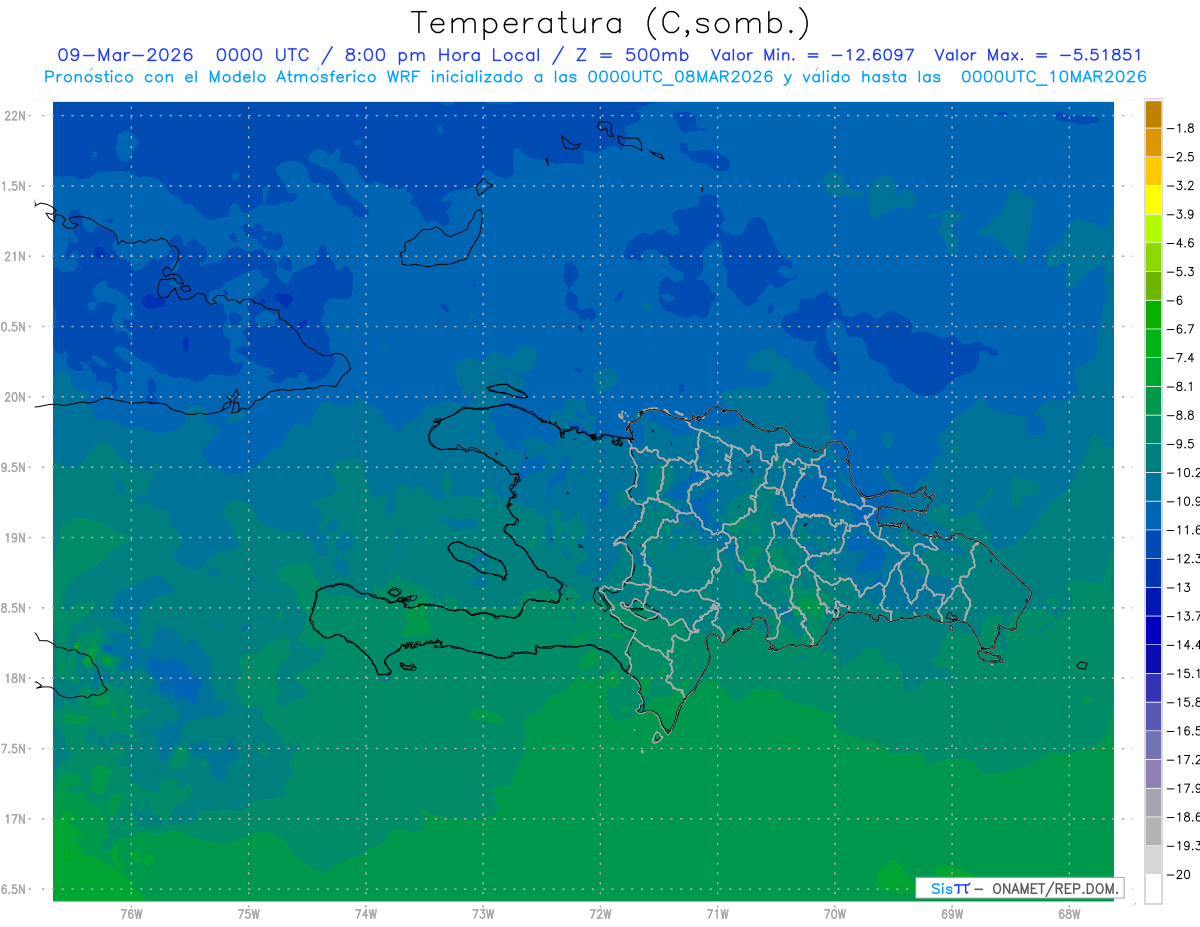Click the -8.1 value on the color legend

point(1182,386)
